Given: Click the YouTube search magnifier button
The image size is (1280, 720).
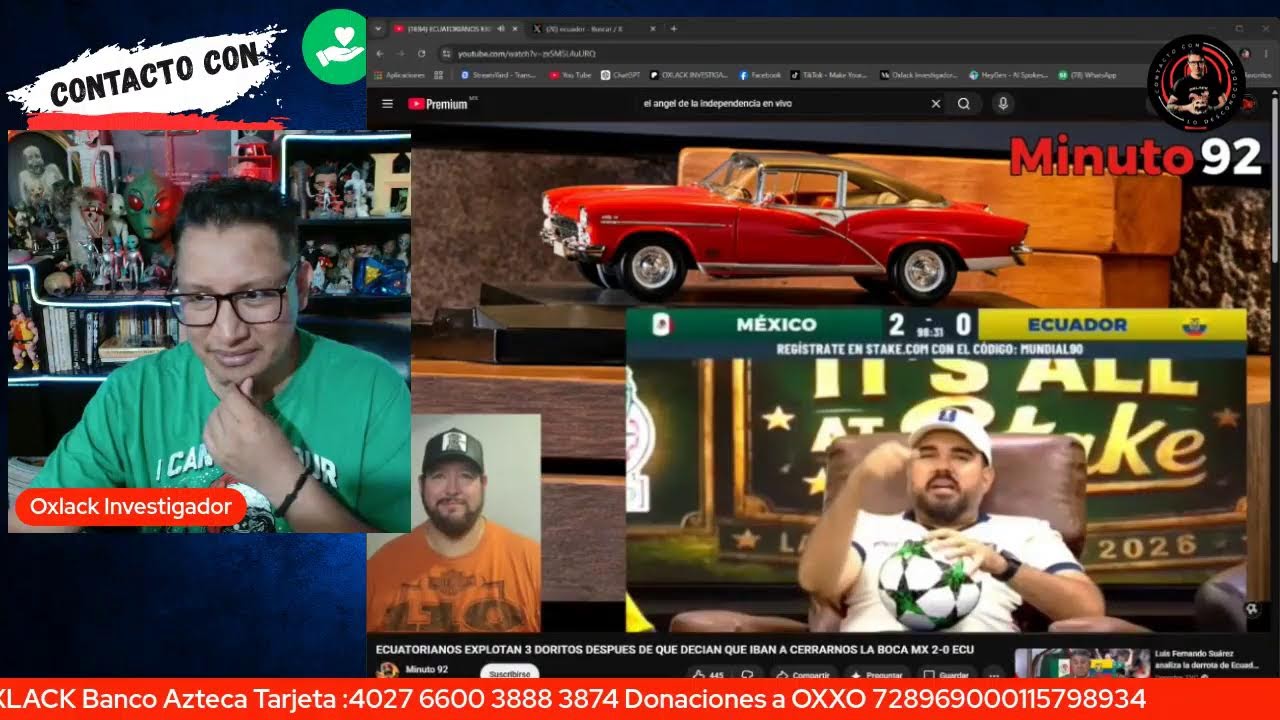Looking at the screenshot, I should point(964,103).
